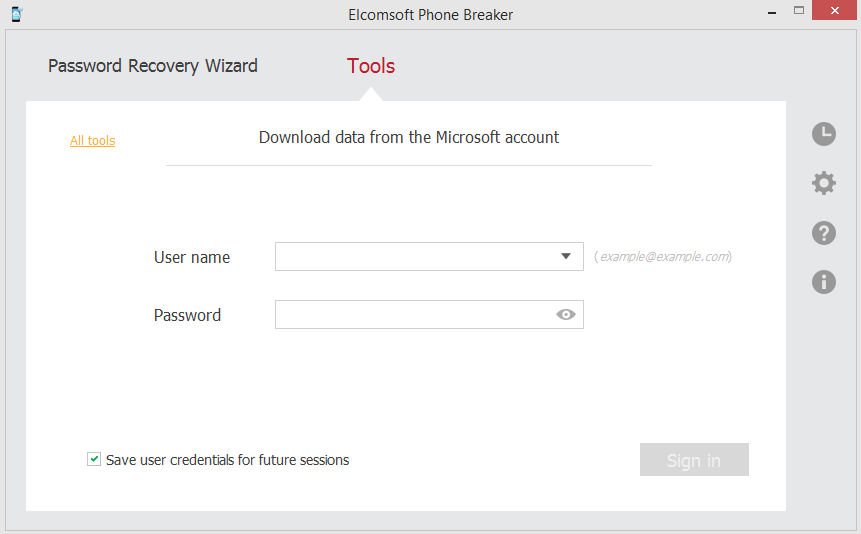Open help with the question mark icon
The image size is (861, 534).
(824, 233)
